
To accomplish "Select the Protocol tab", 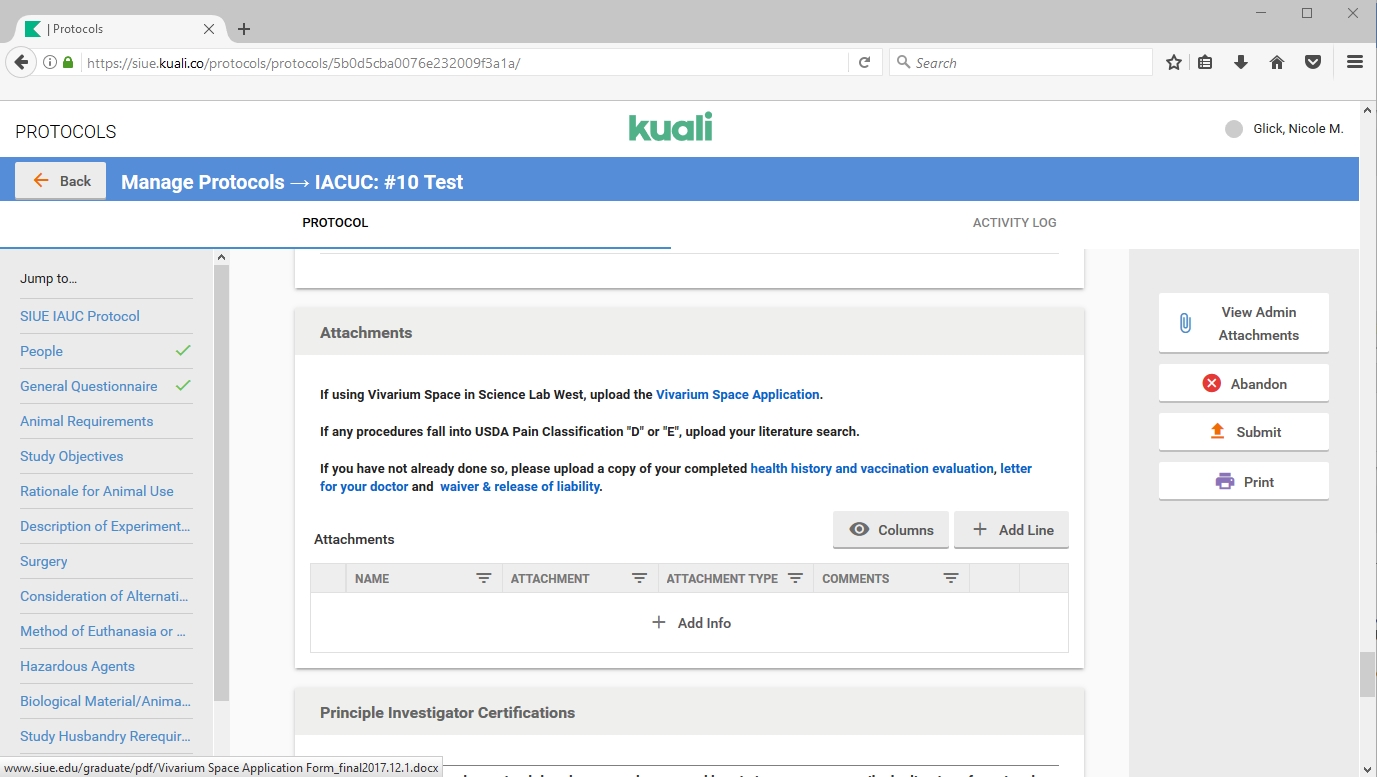I will (x=335, y=223).
